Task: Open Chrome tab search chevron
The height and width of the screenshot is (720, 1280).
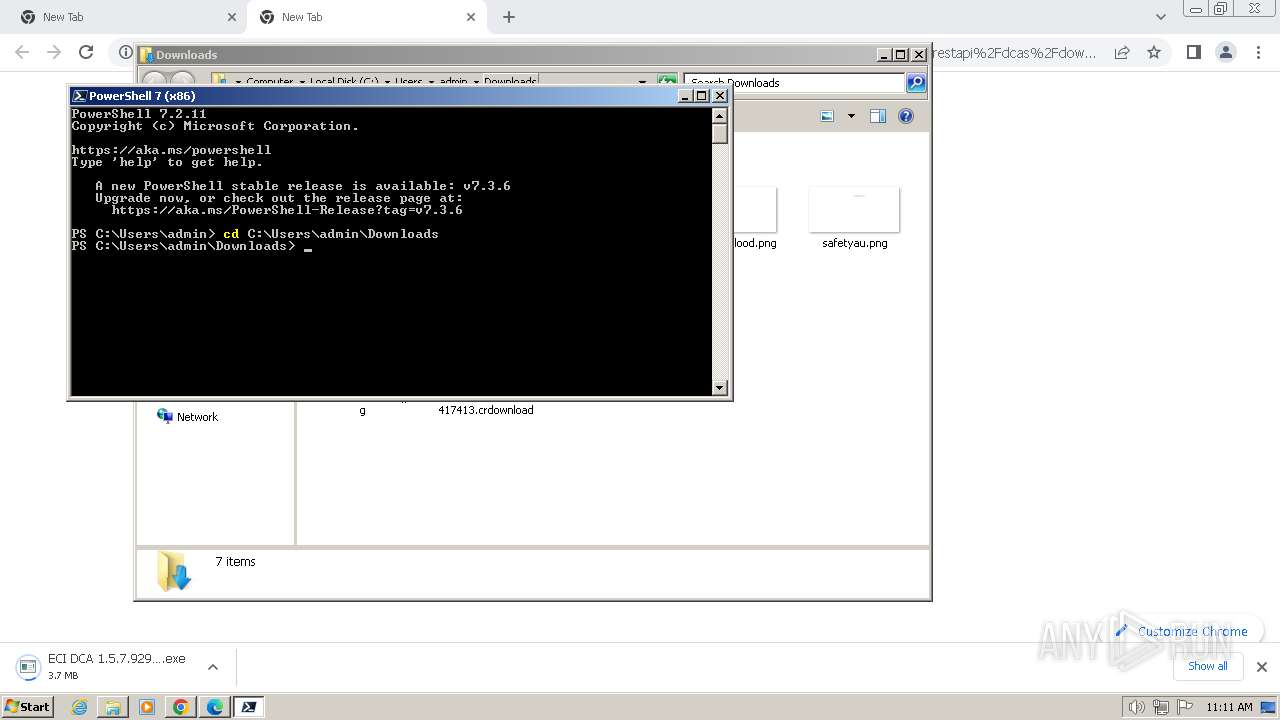Action: point(1161,17)
